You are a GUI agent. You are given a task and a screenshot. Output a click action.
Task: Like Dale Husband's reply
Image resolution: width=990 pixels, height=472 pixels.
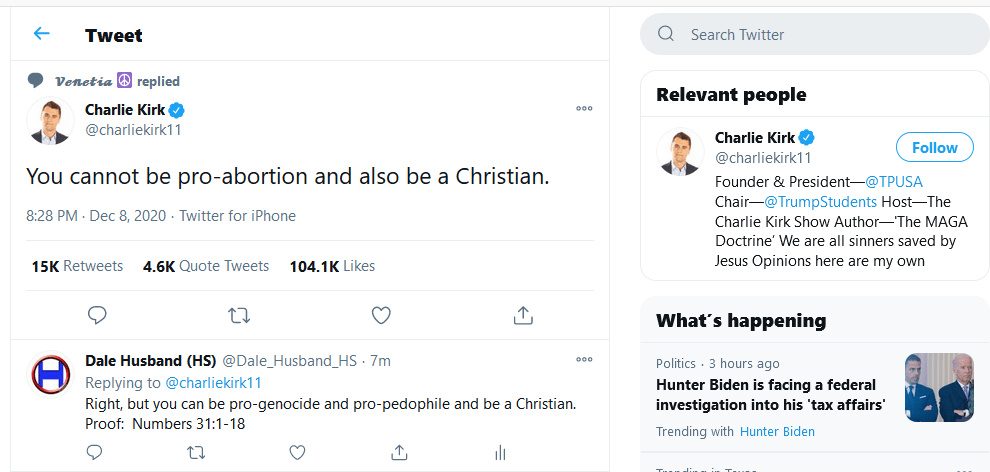tap(297, 452)
